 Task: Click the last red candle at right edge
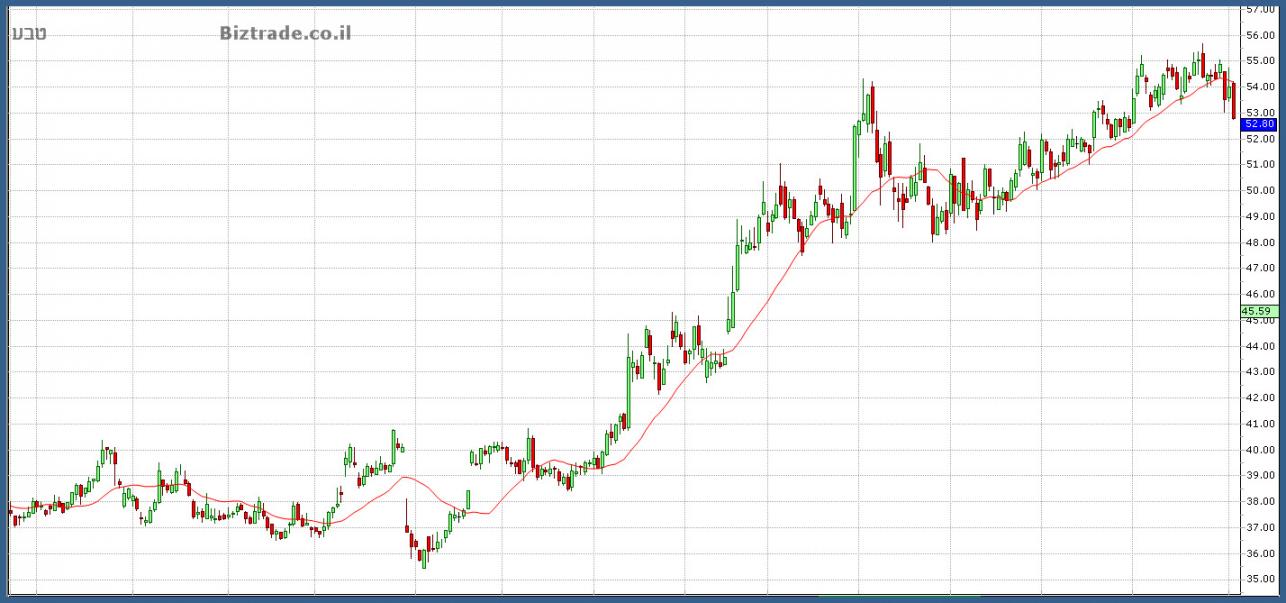(1233, 100)
